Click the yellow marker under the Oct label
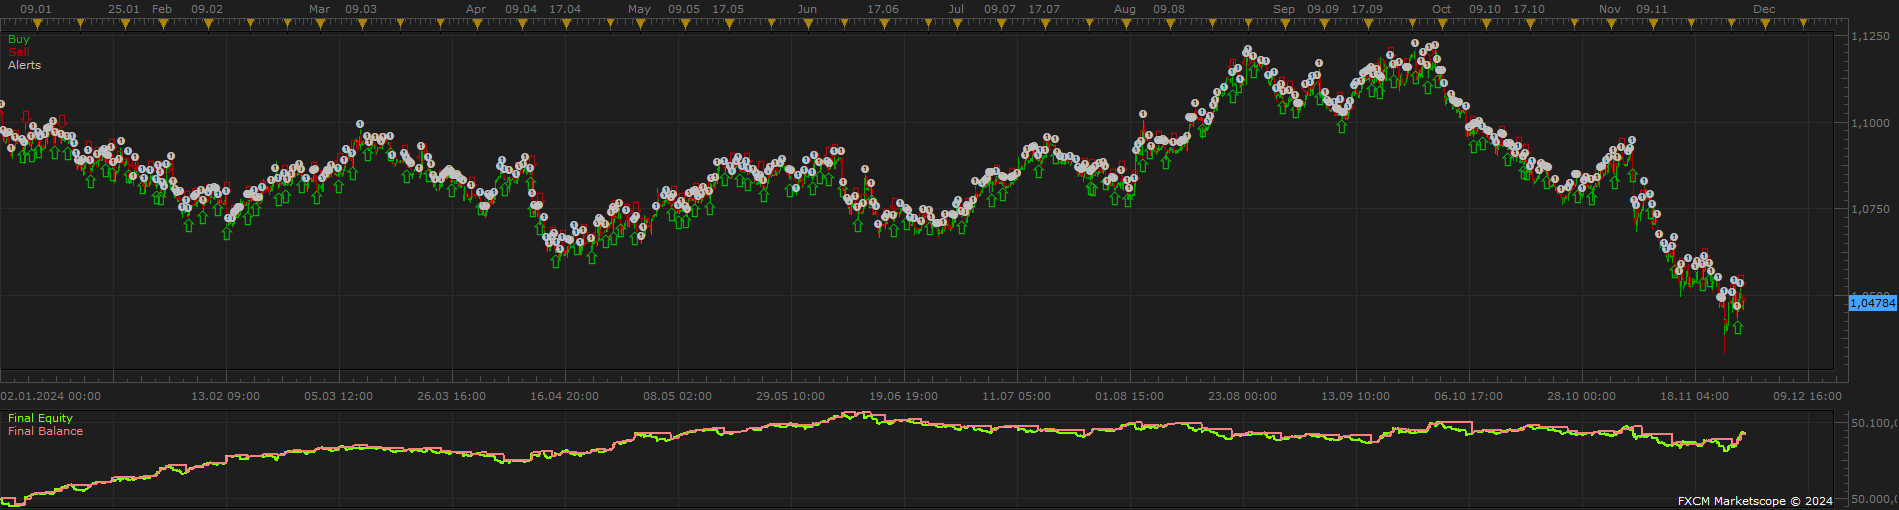The image size is (1899, 510). [x=1442, y=24]
